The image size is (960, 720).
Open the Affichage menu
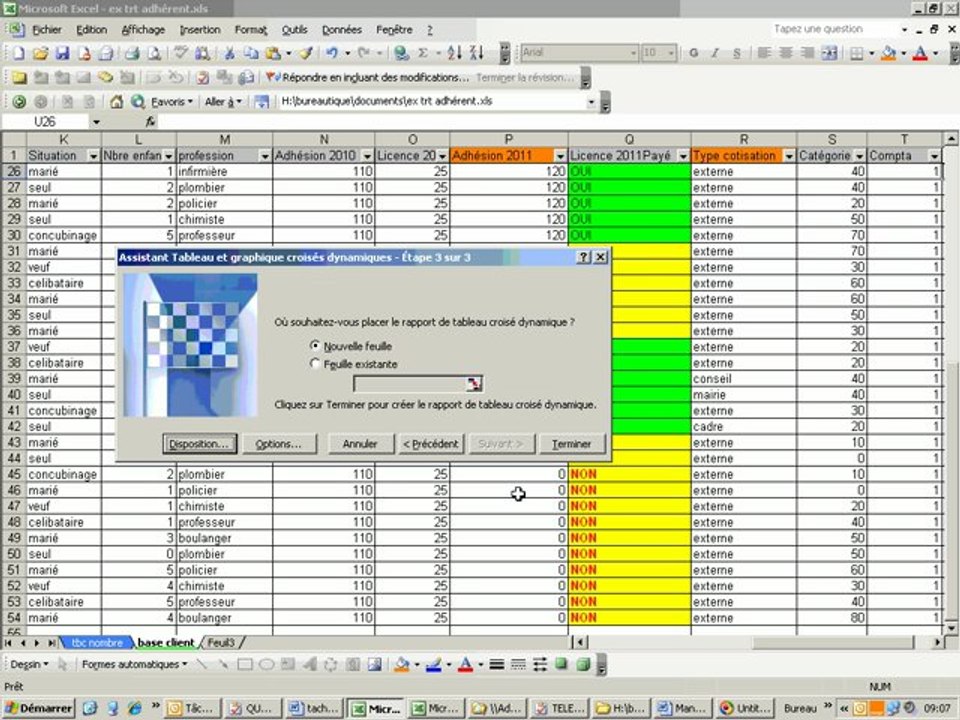143,29
